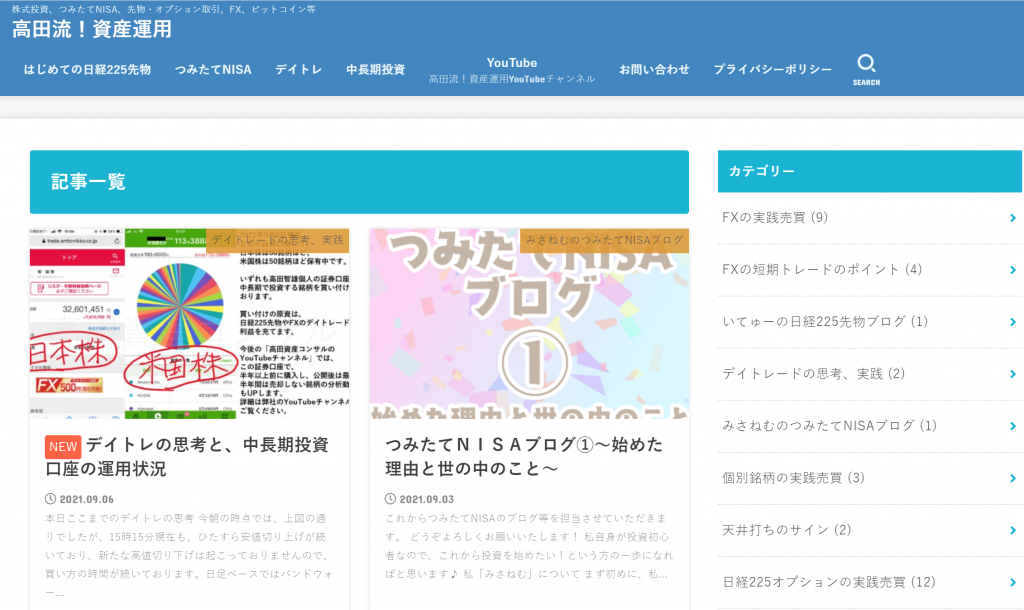Click excerpt starting 本日ここまでのデイトレの思考
Image resolution: width=1024 pixels, height=610 pixels.
point(189,556)
